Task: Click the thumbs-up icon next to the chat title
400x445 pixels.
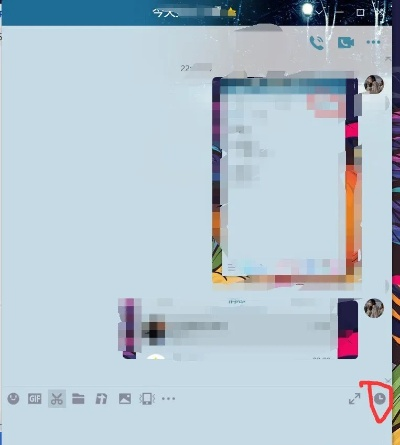Action: tap(232, 12)
